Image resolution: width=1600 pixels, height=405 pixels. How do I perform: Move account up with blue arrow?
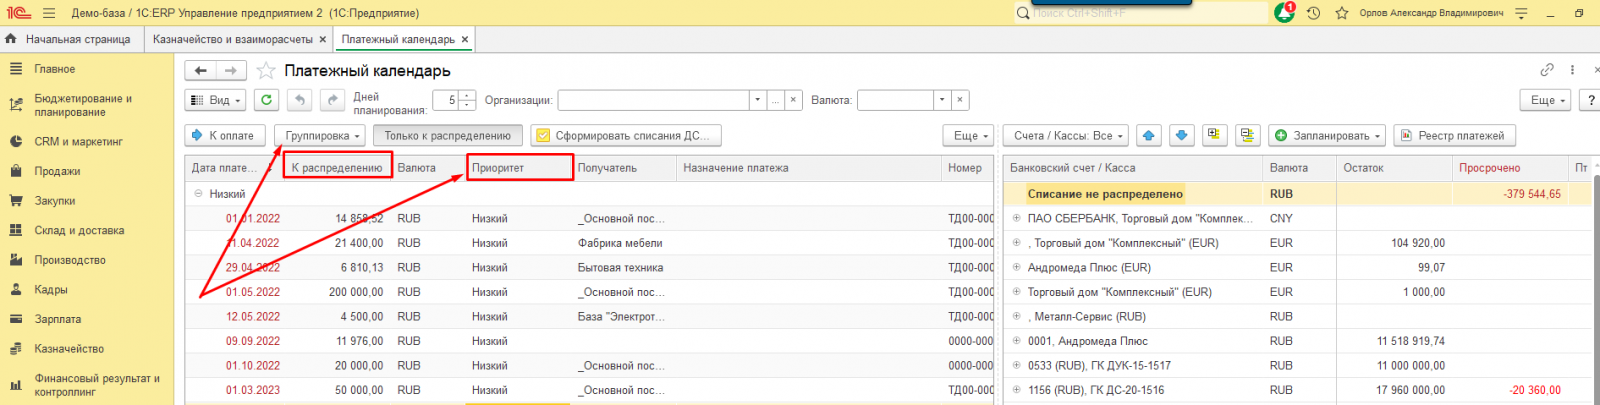1149,135
